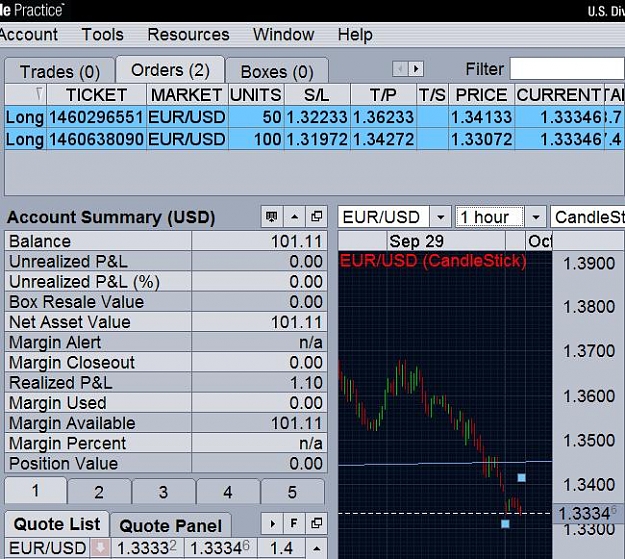This screenshot has width=625, height=559.
Task: Select order ticket 1460638090
Action: click(x=96, y=140)
